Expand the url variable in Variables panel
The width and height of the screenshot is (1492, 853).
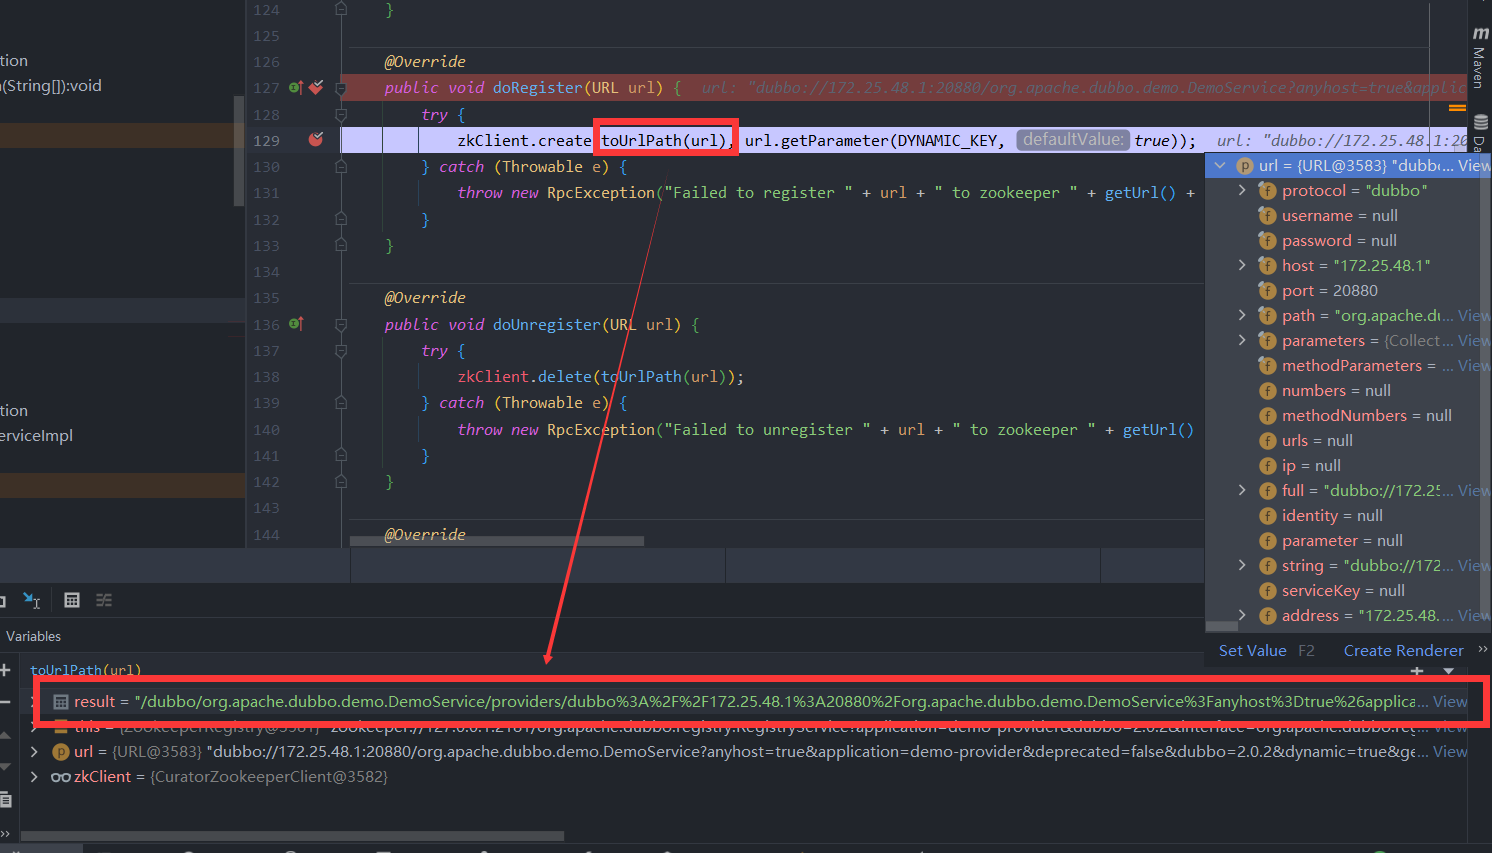tap(35, 751)
